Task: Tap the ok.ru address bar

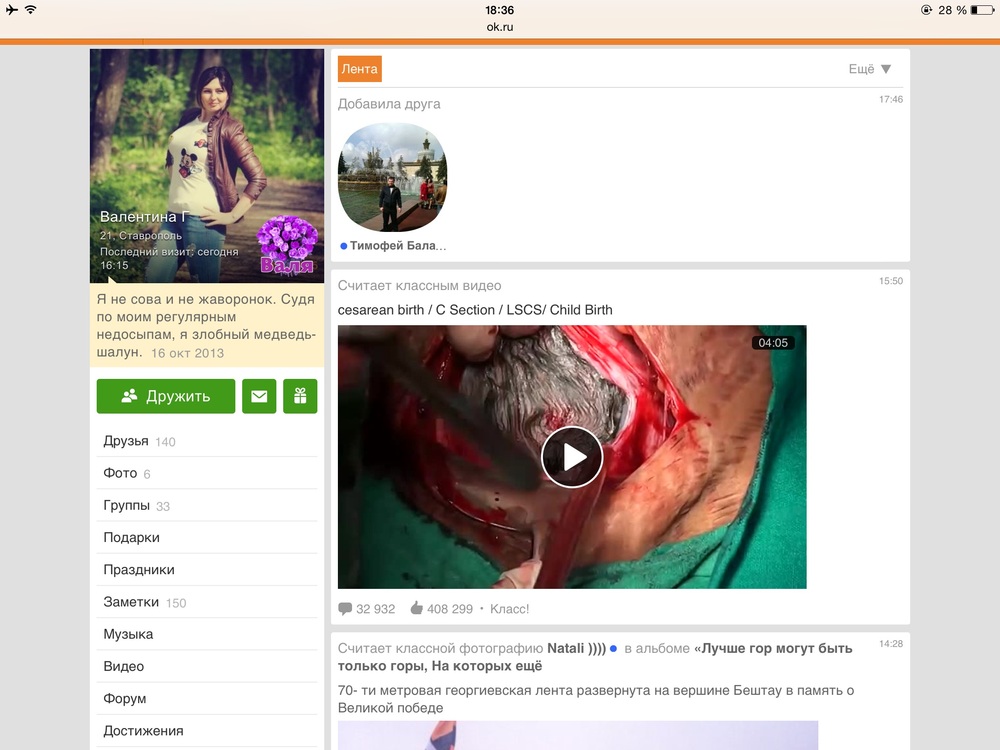Action: [x=500, y=27]
